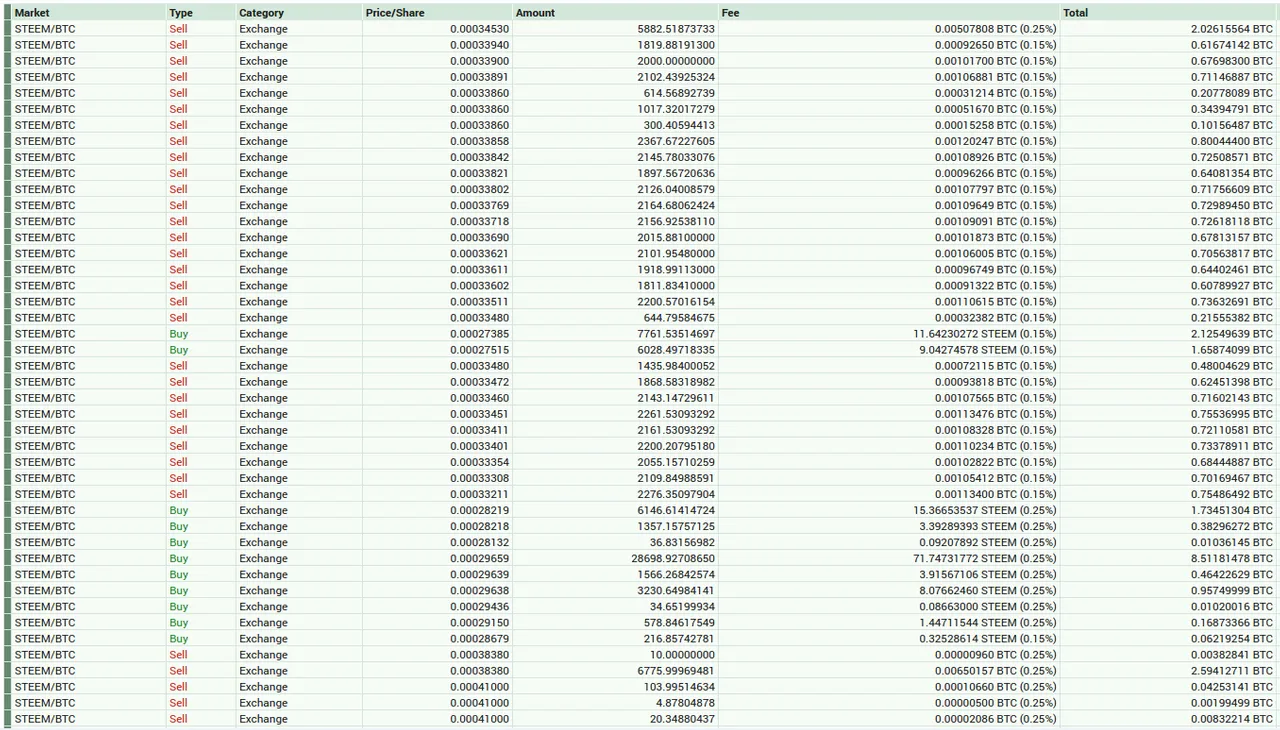Select amount cell 5882.51873733
Image resolution: width=1280 pixels, height=730 pixels.
[676, 29]
